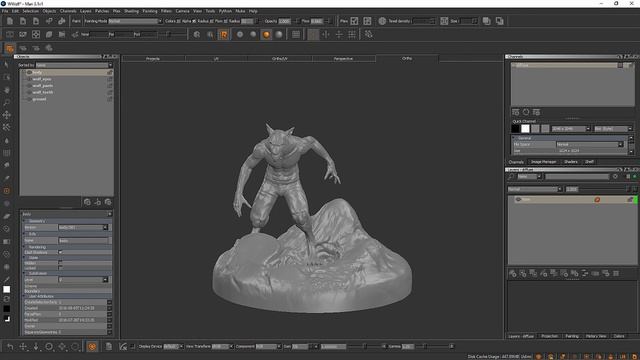
Task: Select the black Quick Channel color swatch
Action: pos(516,129)
